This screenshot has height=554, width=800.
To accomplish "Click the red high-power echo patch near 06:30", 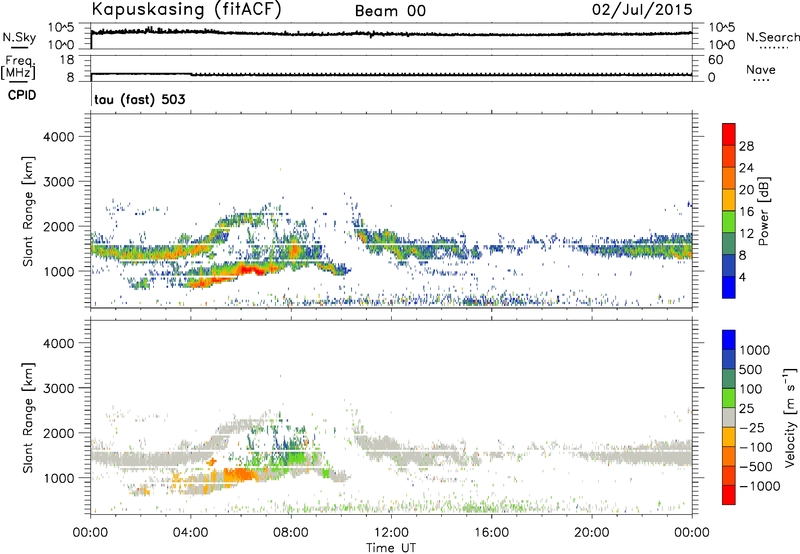I will point(250,269).
